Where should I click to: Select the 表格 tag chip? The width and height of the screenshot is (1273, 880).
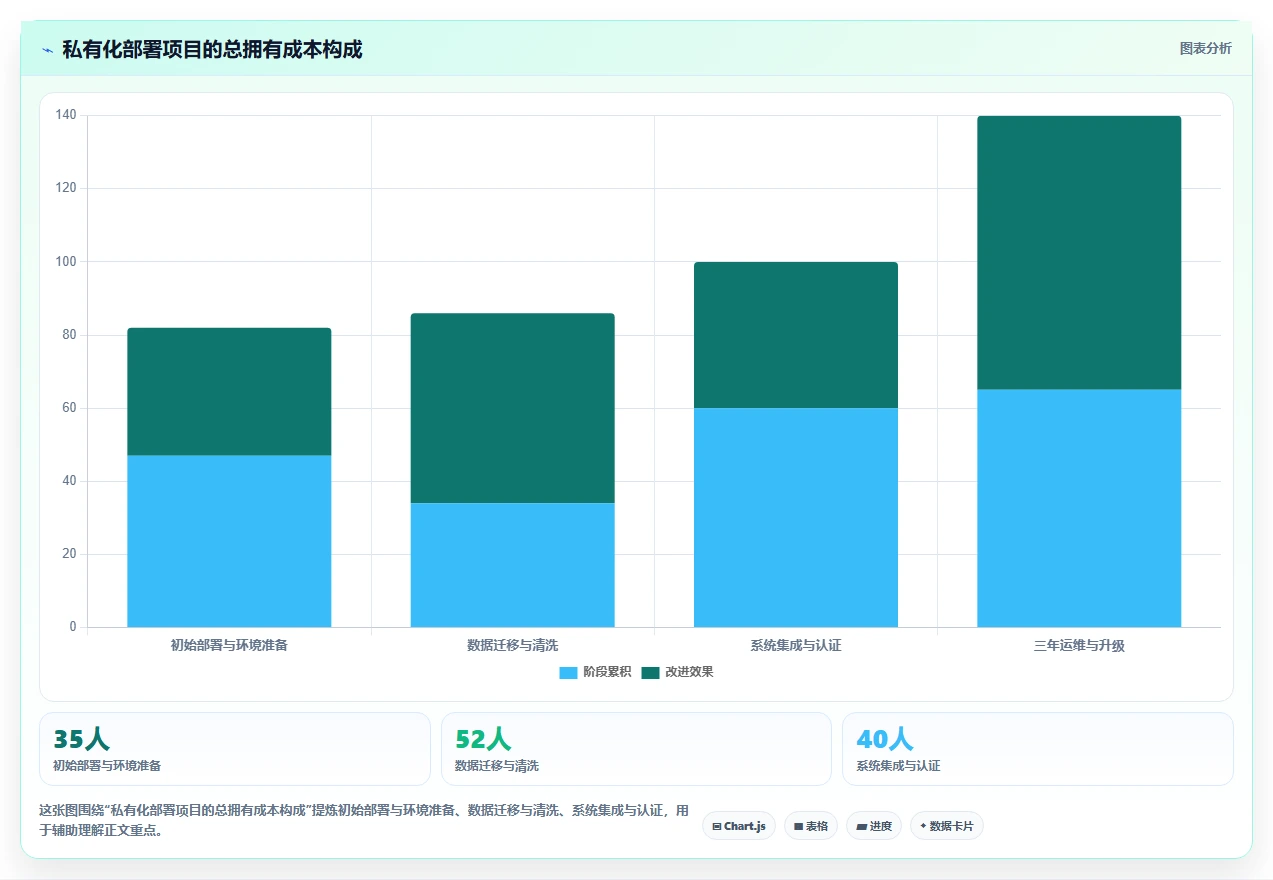pyautogui.click(x=811, y=826)
